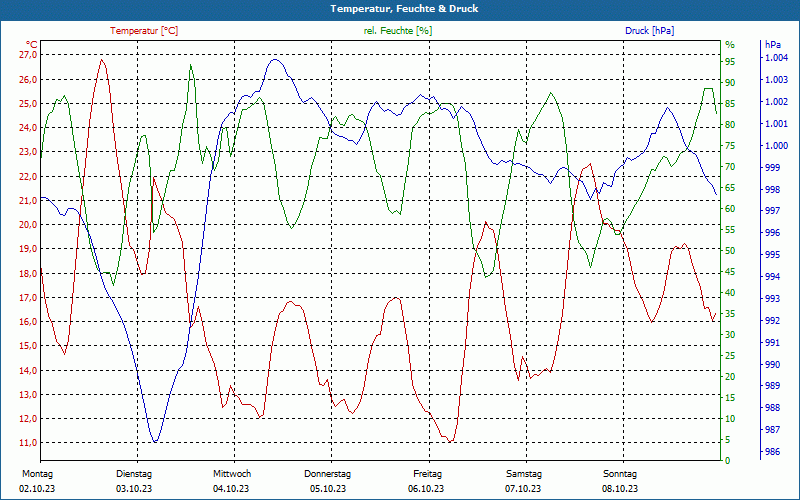
Task: Click the 999 pressure axis value
Action: (772, 167)
